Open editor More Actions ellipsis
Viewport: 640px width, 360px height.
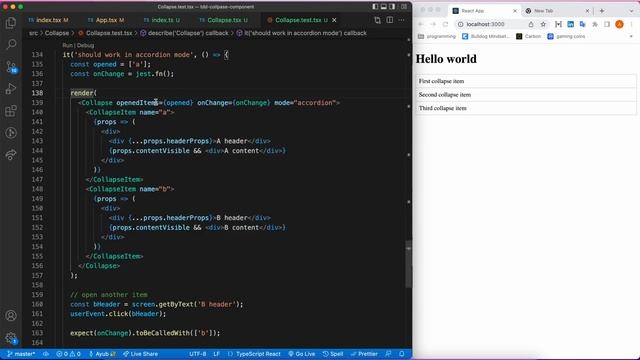402,20
